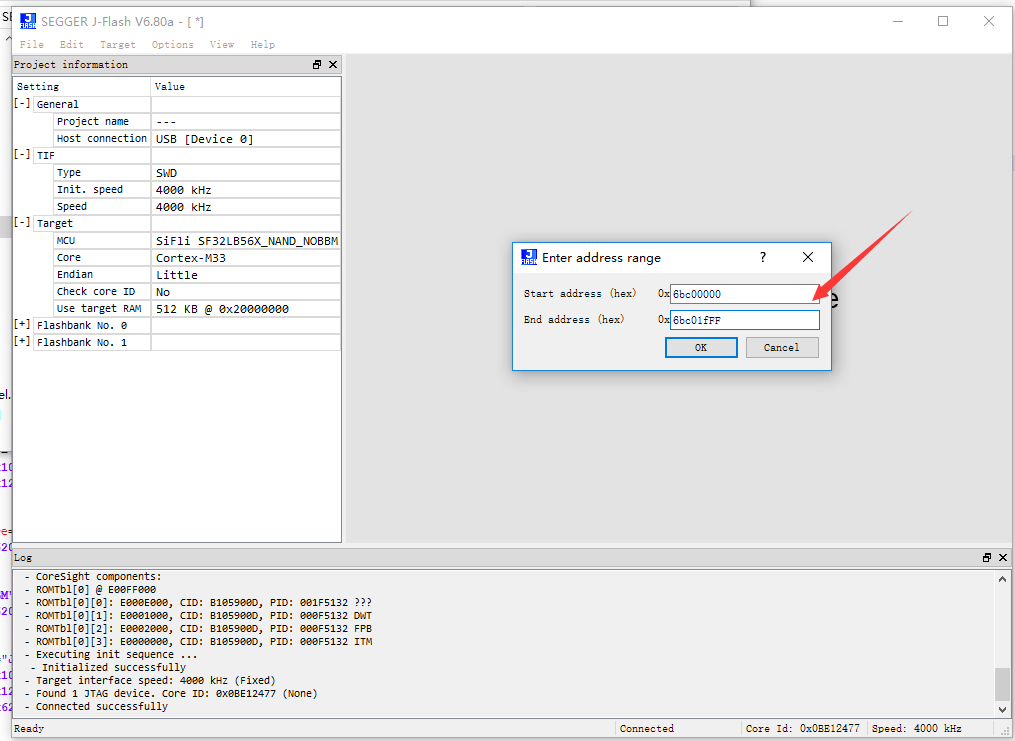
Task: Click the J-Flash icon in the address range dialog
Action: coord(529,257)
